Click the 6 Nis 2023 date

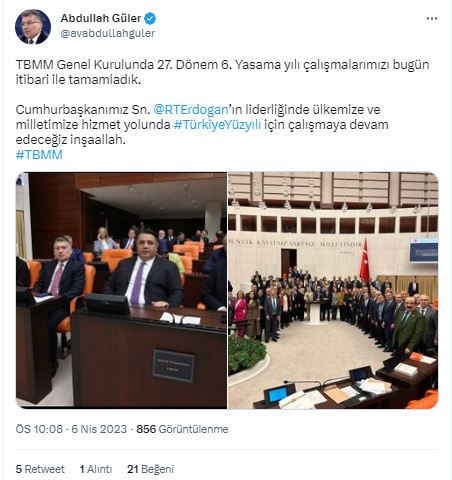99,429
